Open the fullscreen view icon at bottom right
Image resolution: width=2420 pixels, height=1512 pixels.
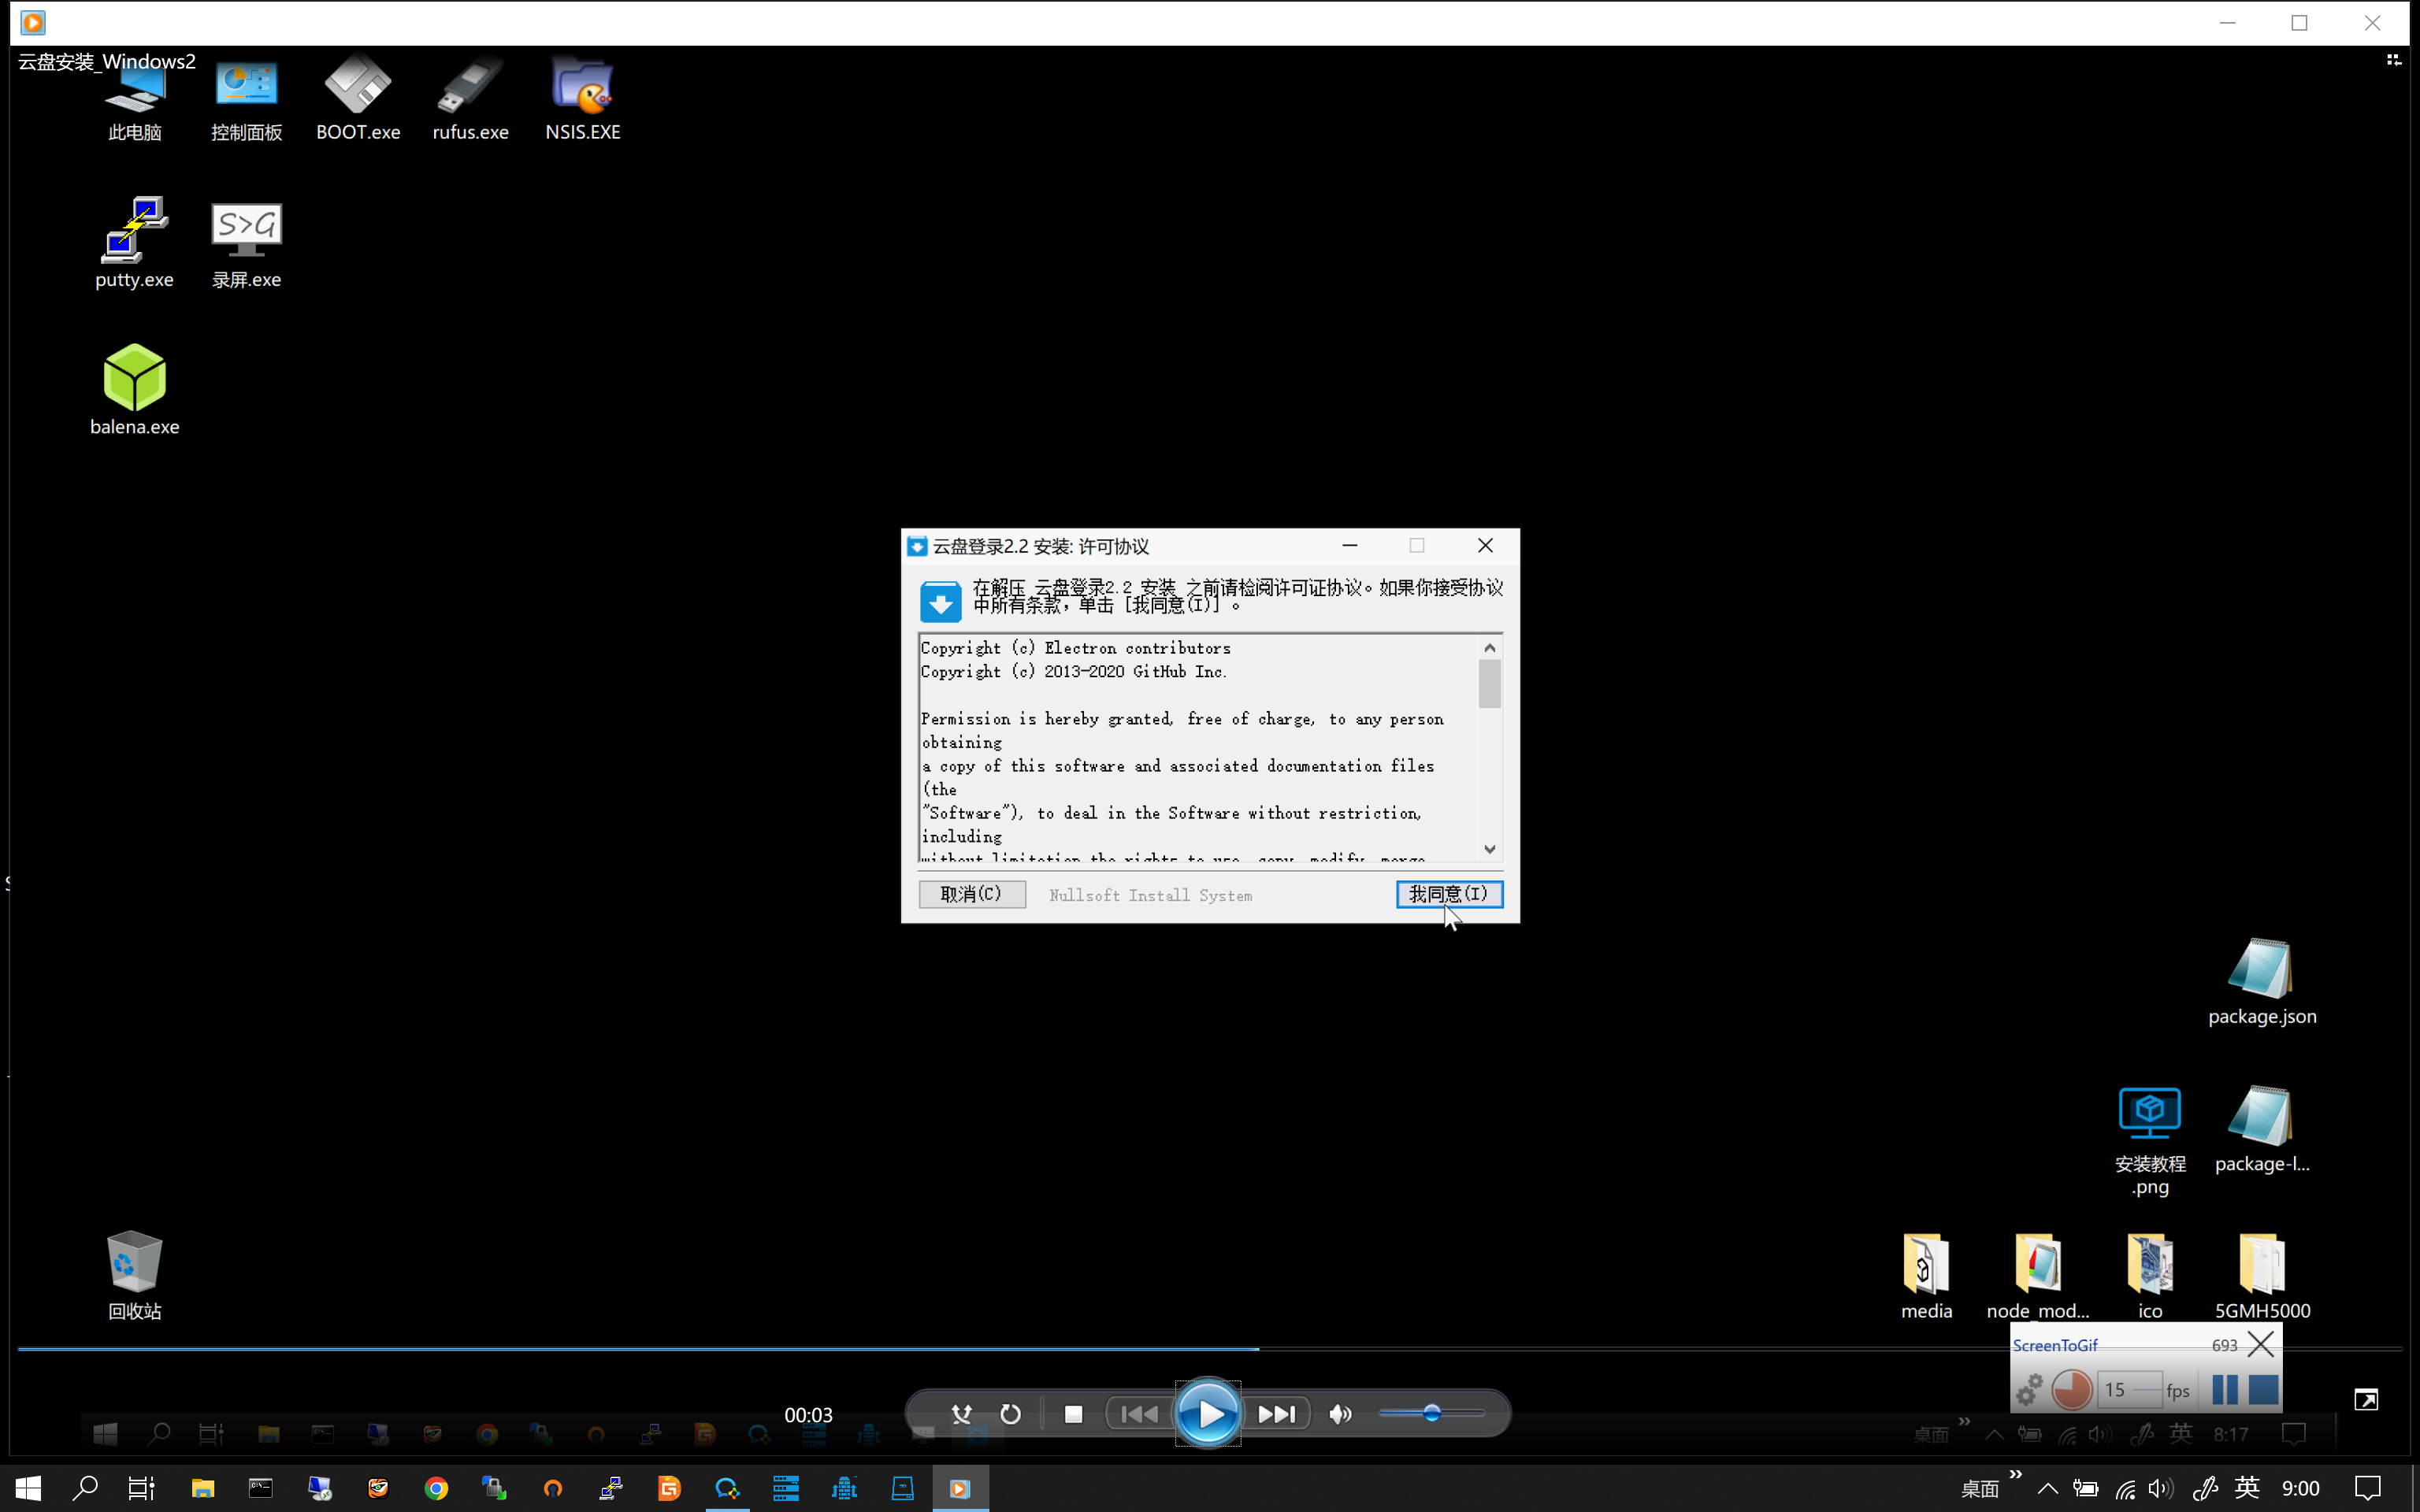click(2366, 1399)
